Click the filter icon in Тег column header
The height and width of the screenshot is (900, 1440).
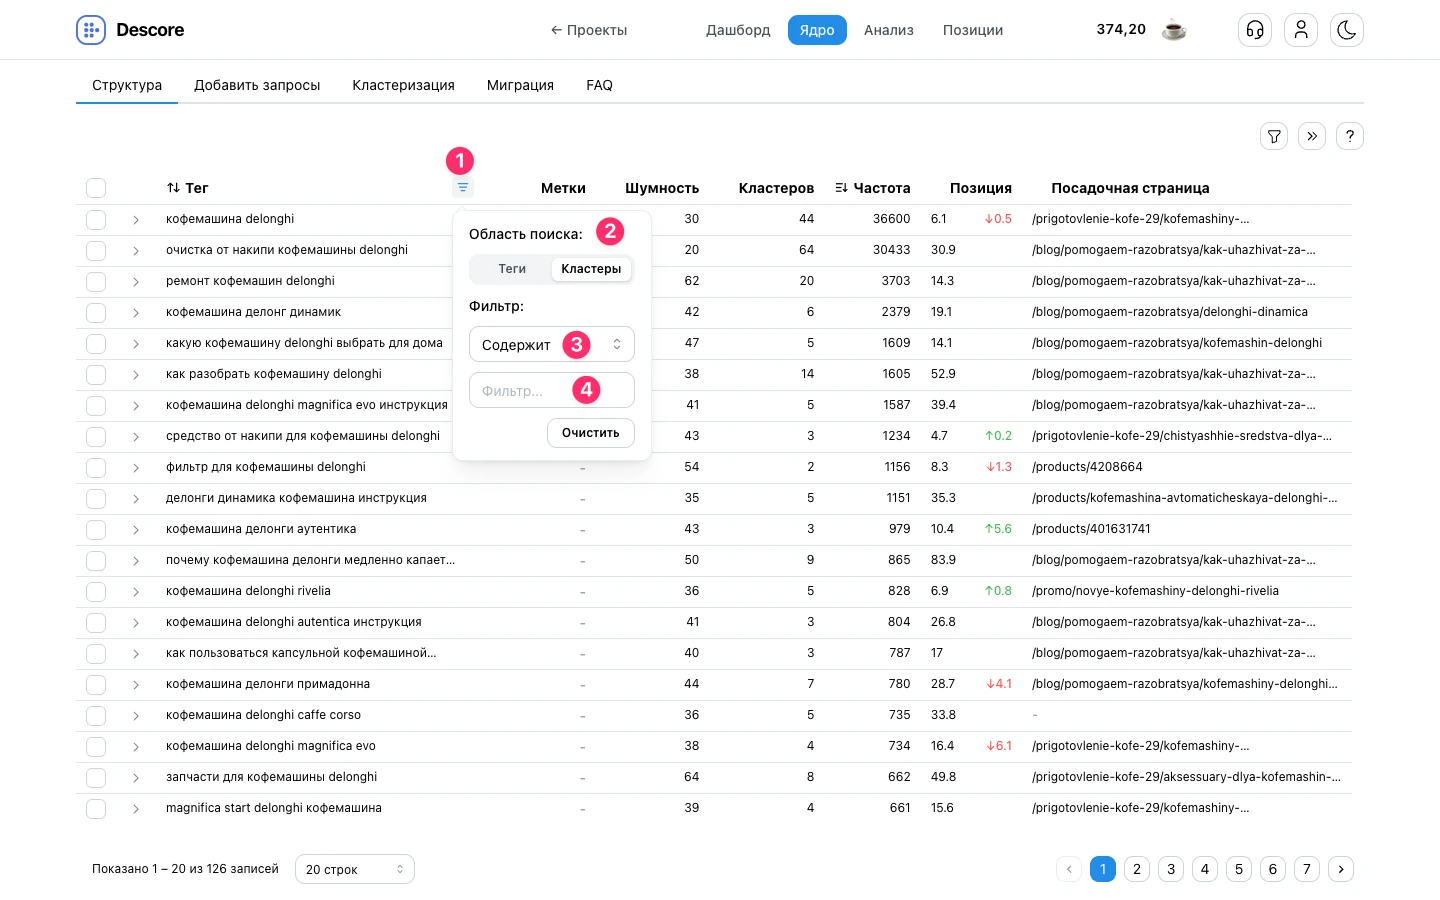point(463,187)
